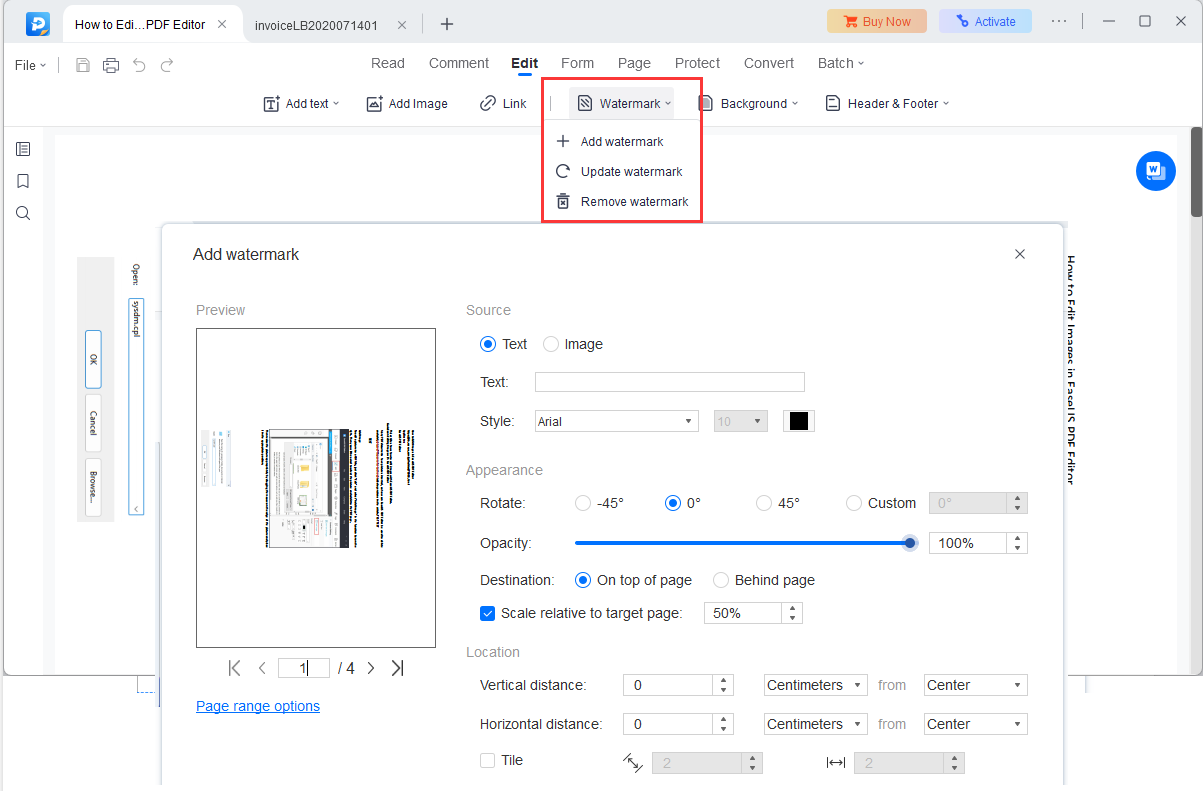Select -45° rotation option

pos(583,503)
